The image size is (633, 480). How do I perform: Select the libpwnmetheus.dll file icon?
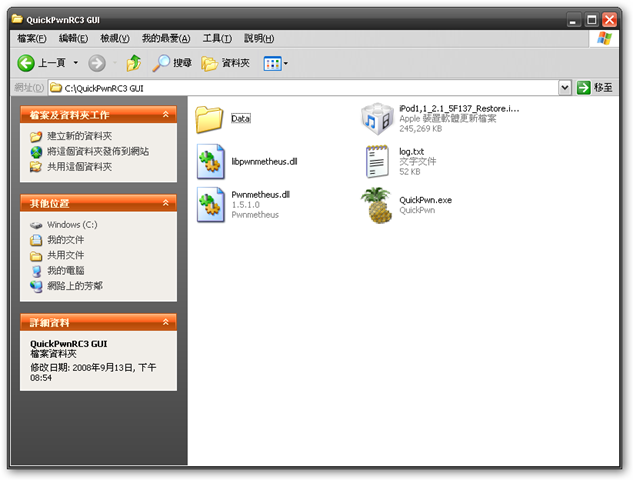(x=210, y=161)
